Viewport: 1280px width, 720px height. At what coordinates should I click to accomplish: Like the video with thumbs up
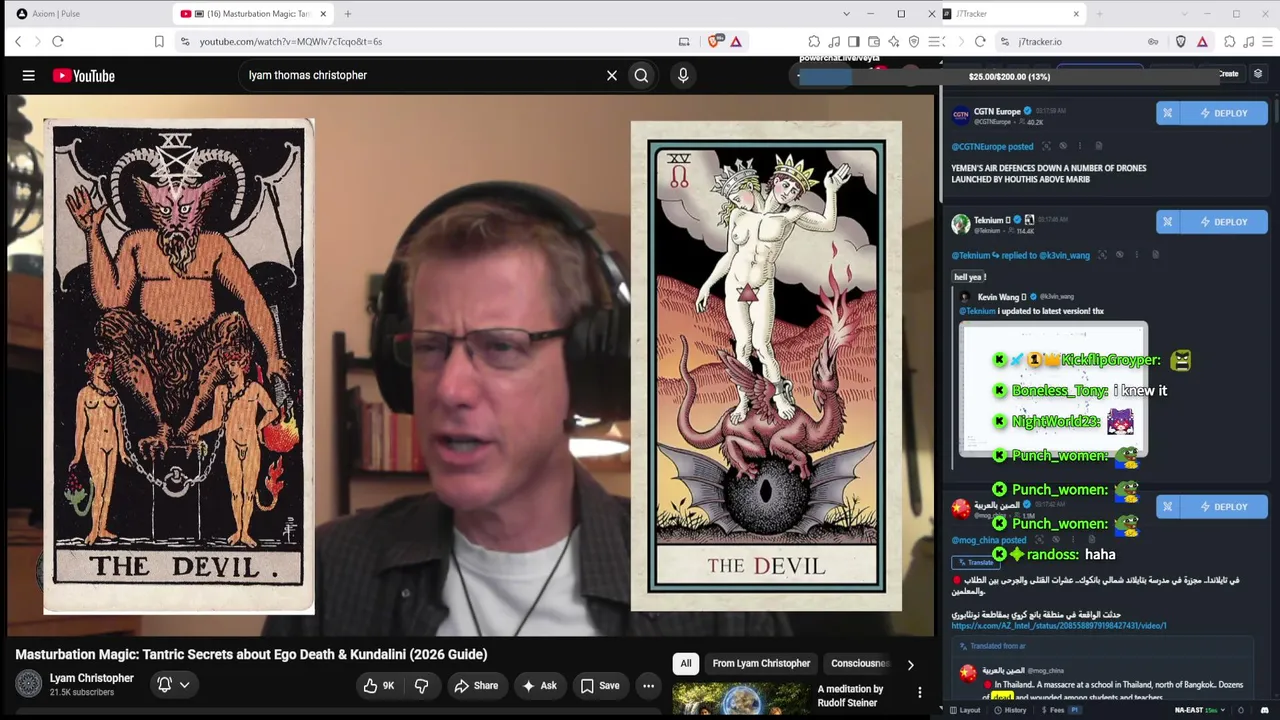tap(379, 685)
